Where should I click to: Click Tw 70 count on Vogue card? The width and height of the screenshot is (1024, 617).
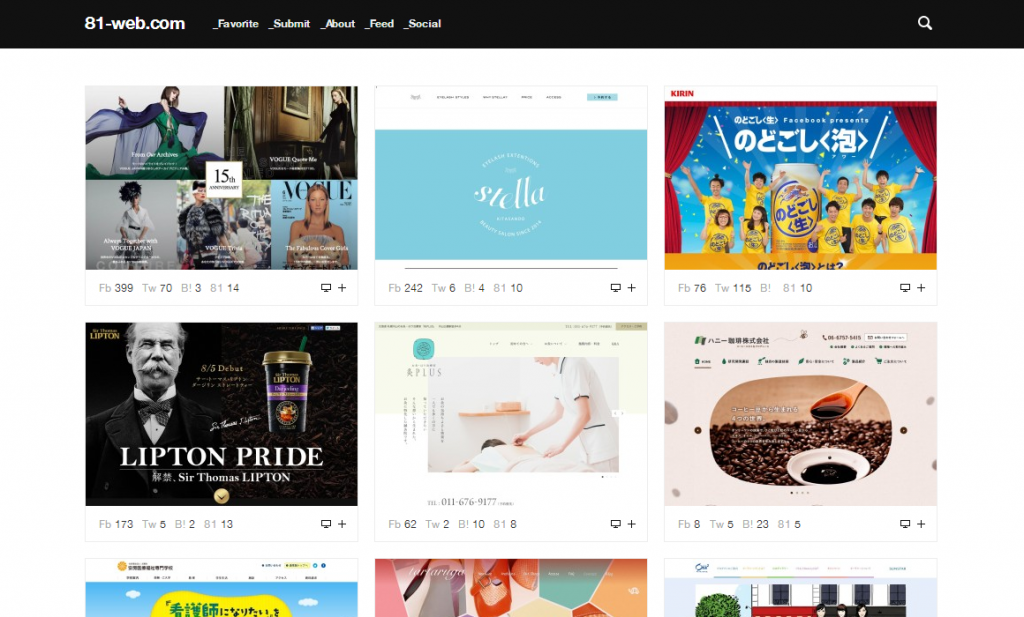[157, 288]
